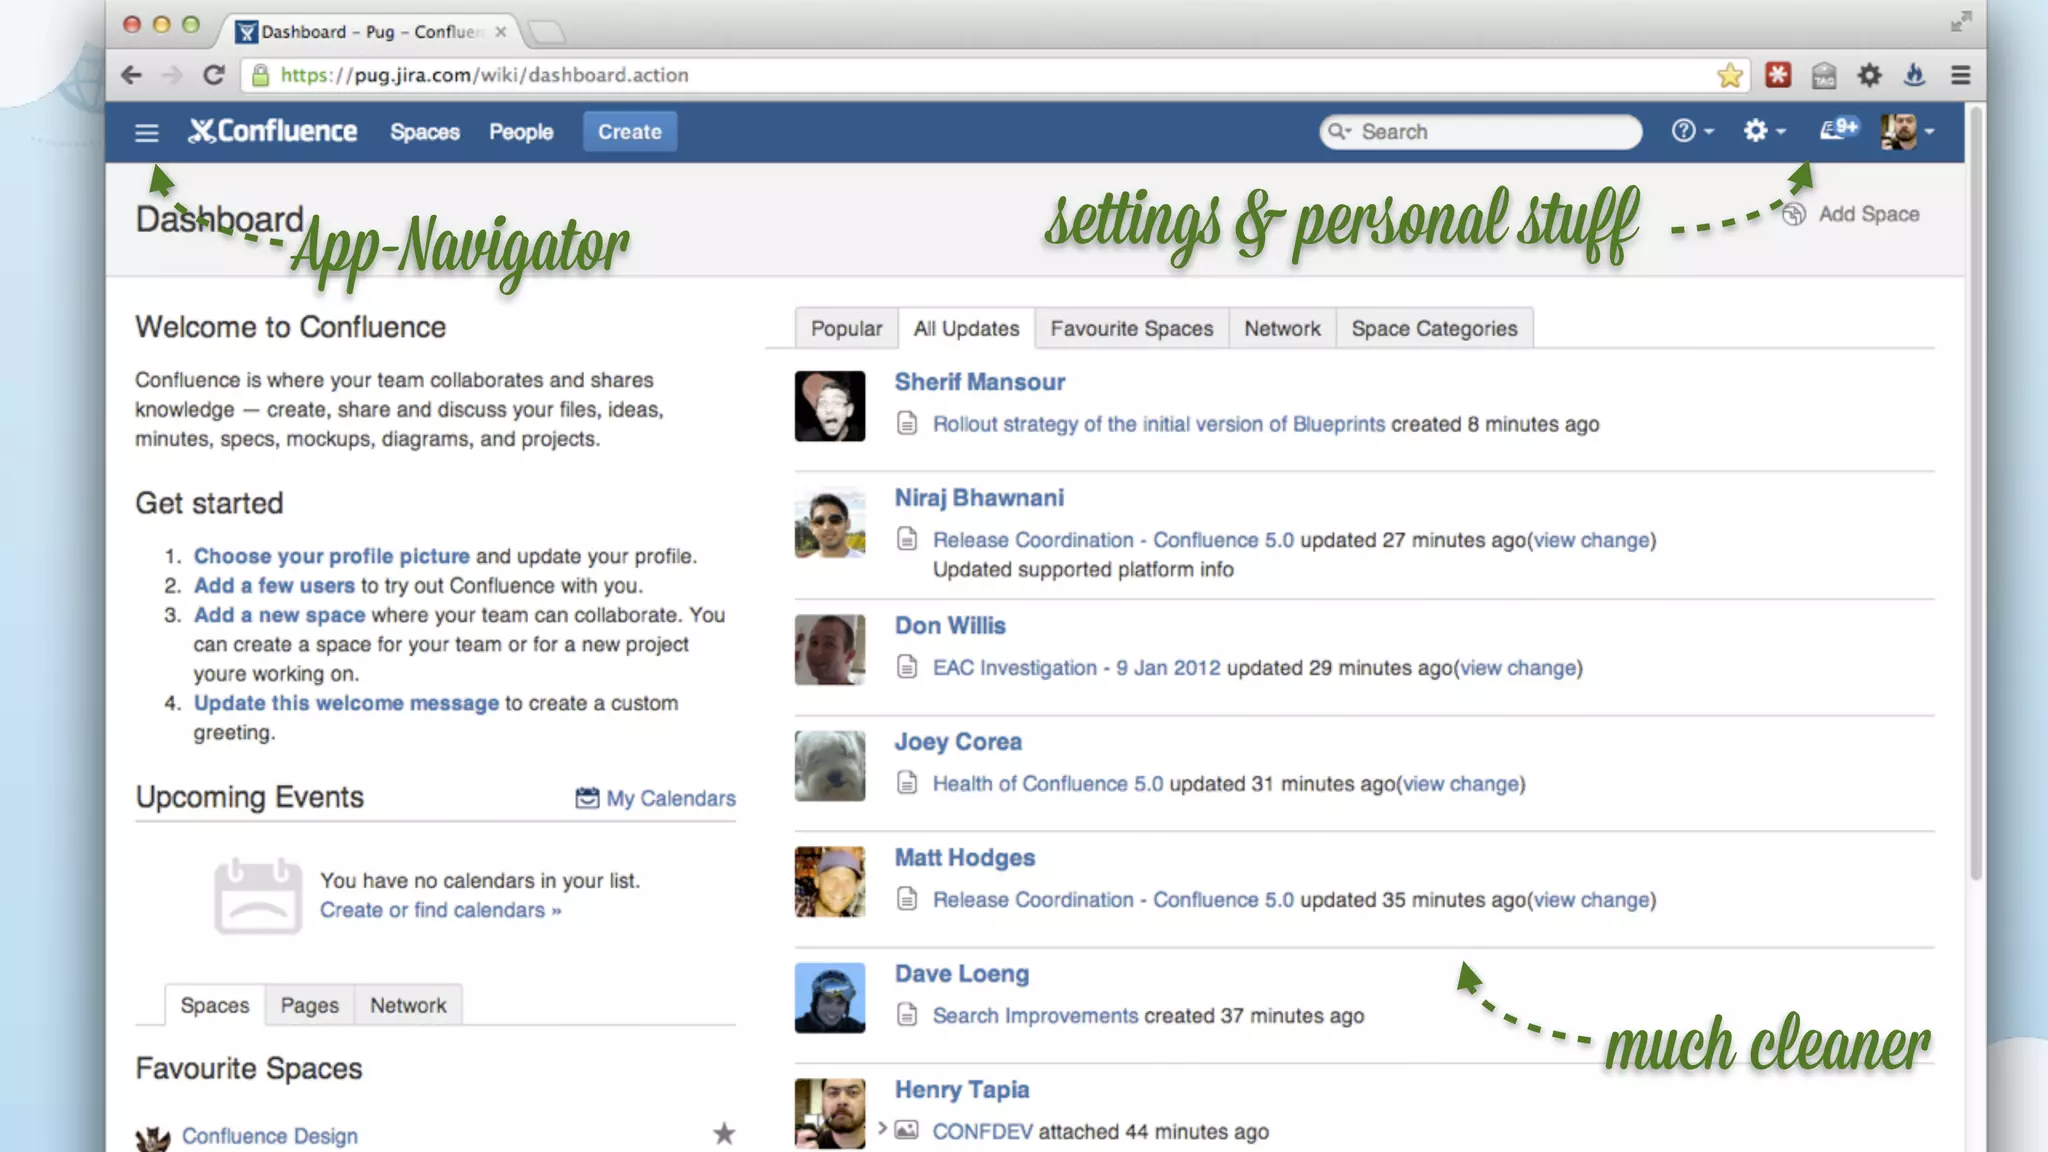Switch to the Popular tab
2048x1152 pixels.
[846, 328]
